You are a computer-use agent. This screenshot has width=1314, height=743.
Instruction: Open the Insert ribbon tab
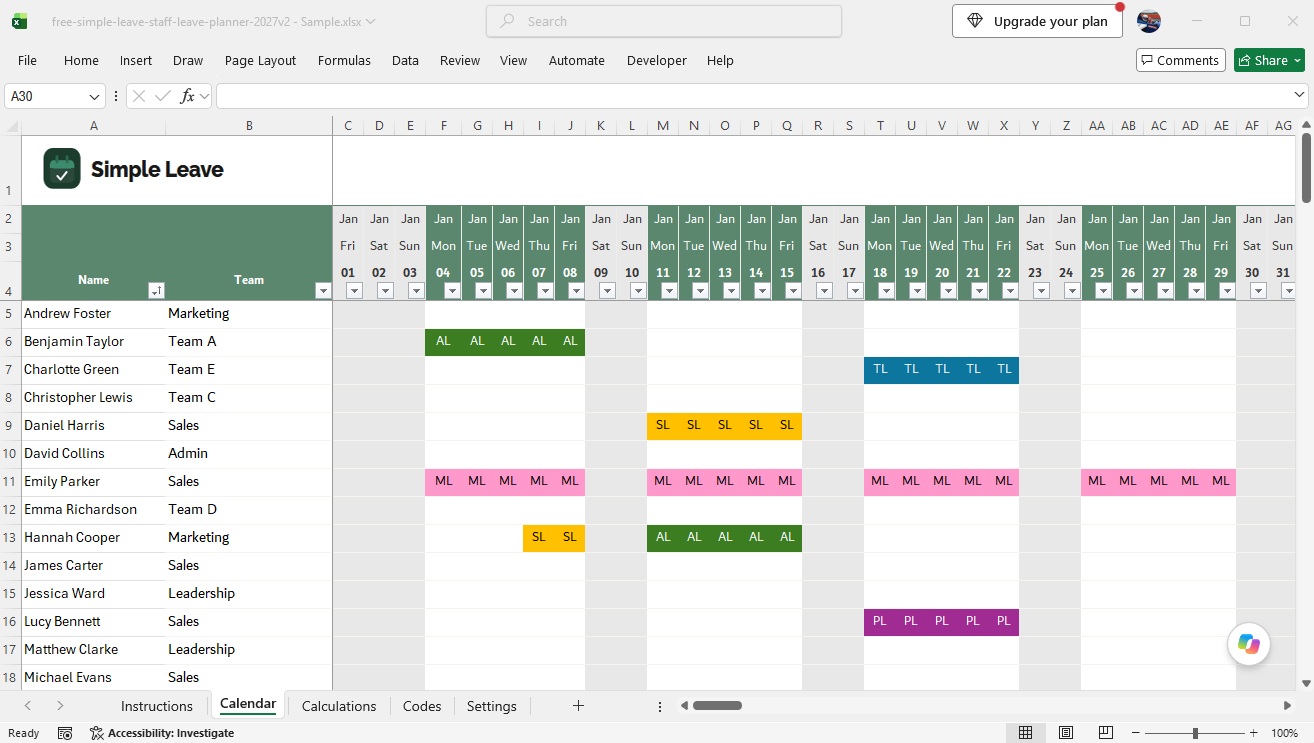[136, 60]
